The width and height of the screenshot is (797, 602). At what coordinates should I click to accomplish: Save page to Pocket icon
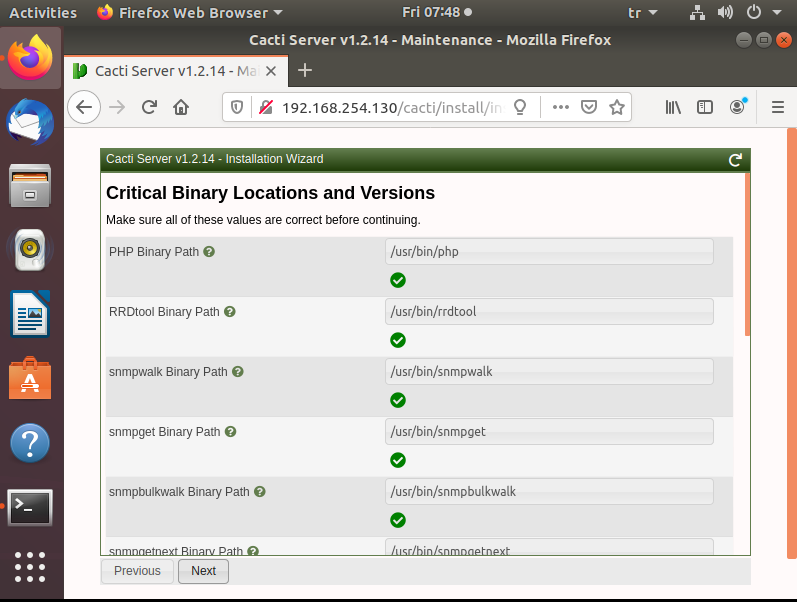(589, 107)
